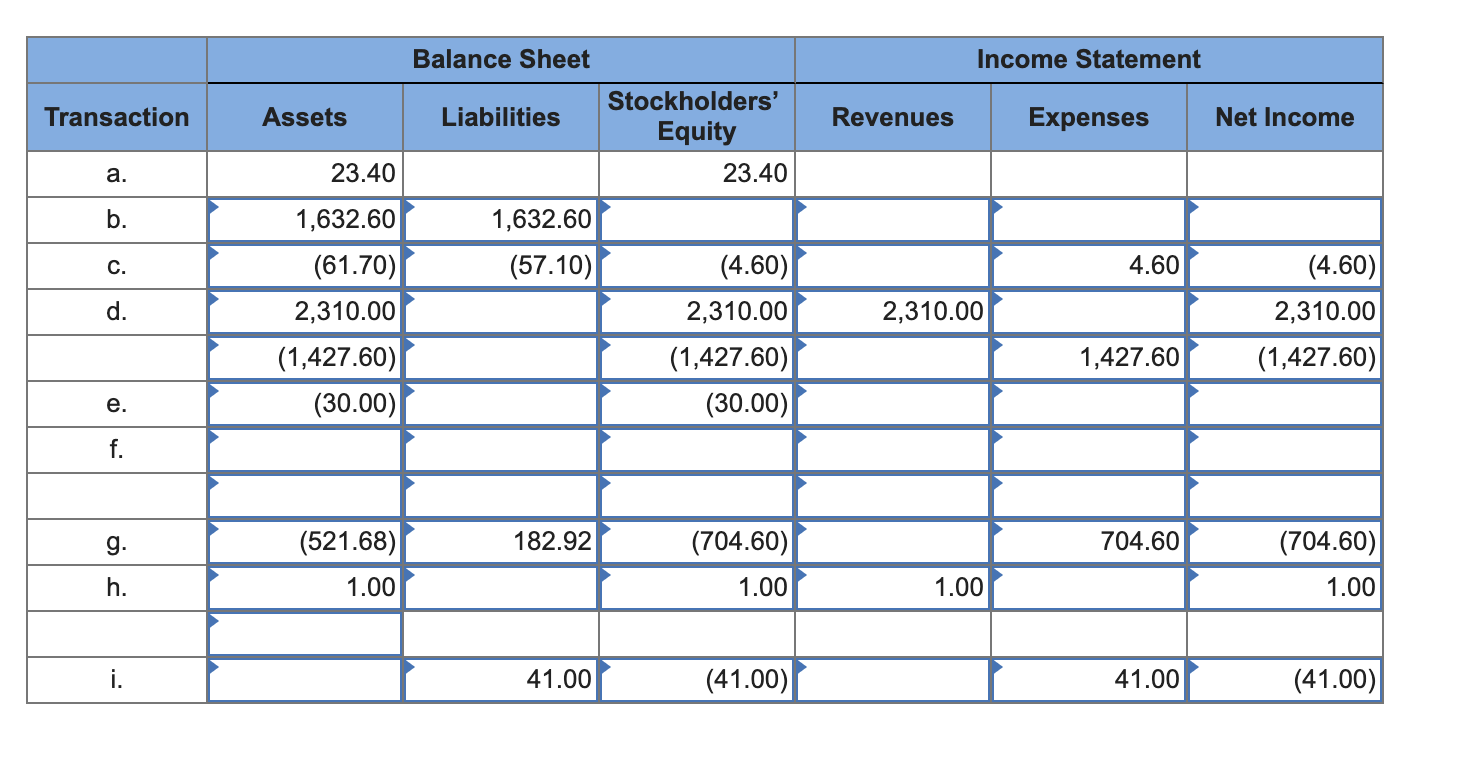This screenshot has height=776, width=1470.
Task: Click Assets cell showing (521.68)
Action: point(304,541)
